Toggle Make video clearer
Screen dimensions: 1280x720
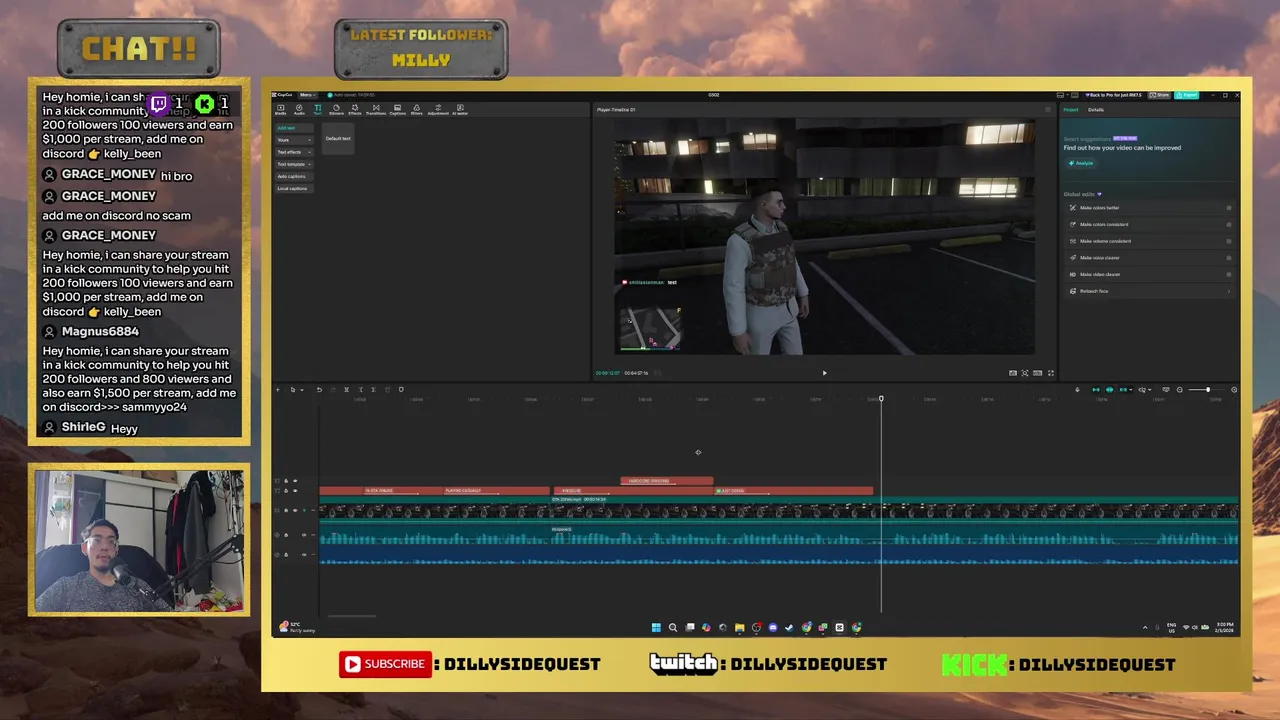[x=1229, y=274]
